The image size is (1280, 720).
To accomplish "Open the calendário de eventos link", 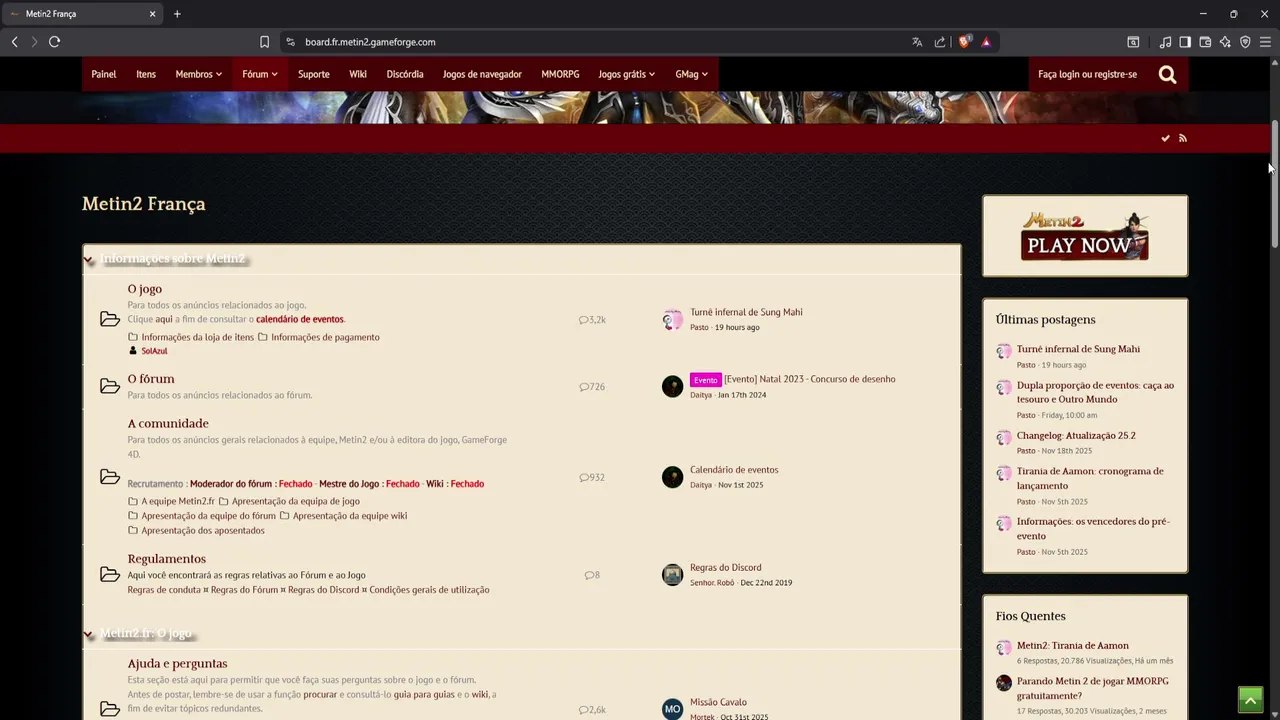I will pyautogui.click(x=300, y=319).
